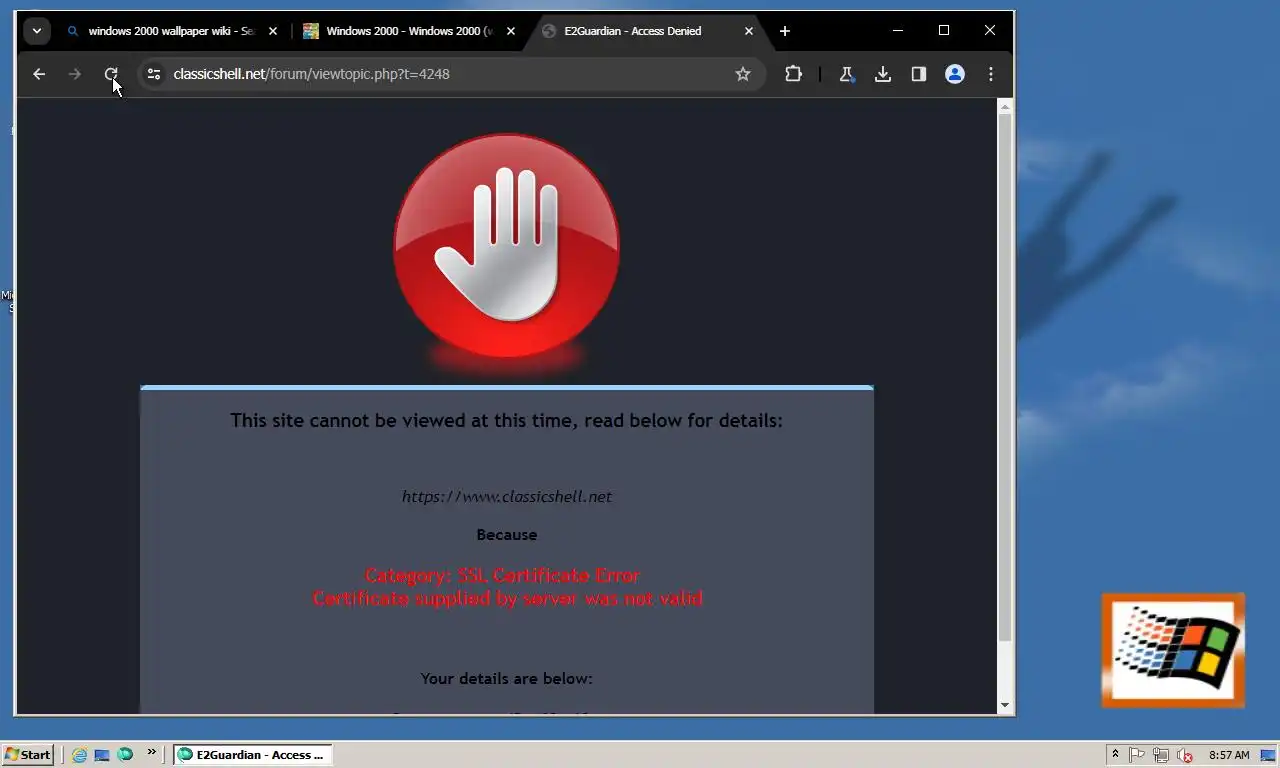Viewport: 1280px width, 768px height.
Task: Switch to windows 2000 wallpaper wiki tab
Action: 172,31
